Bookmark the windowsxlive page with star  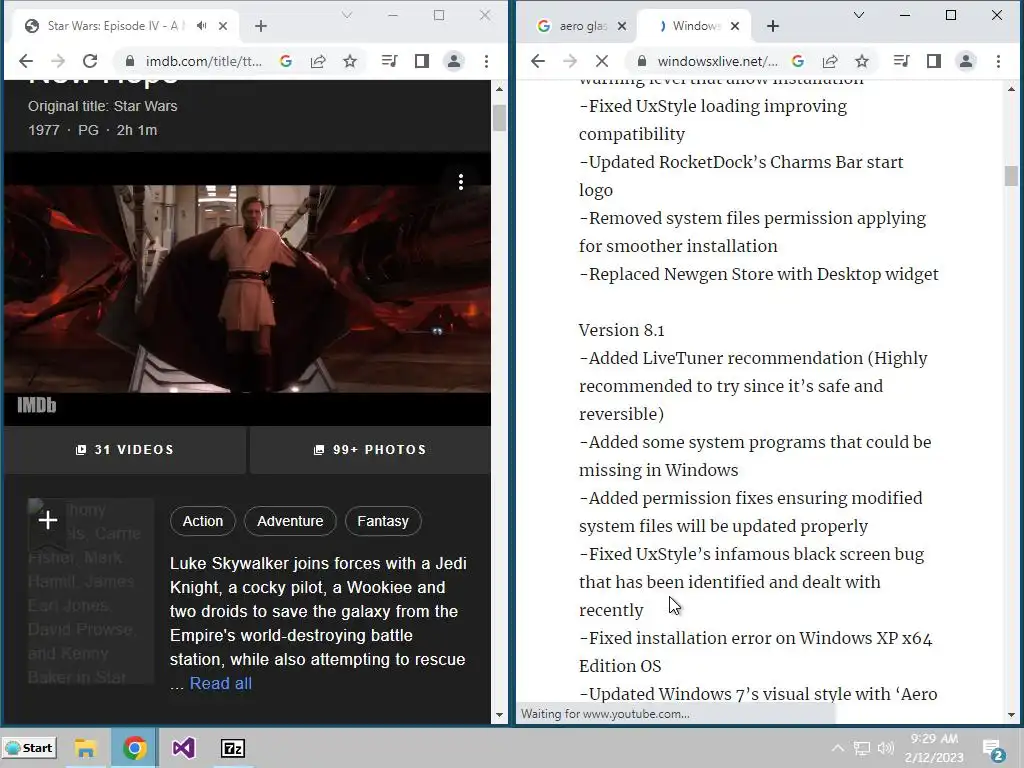coord(862,61)
